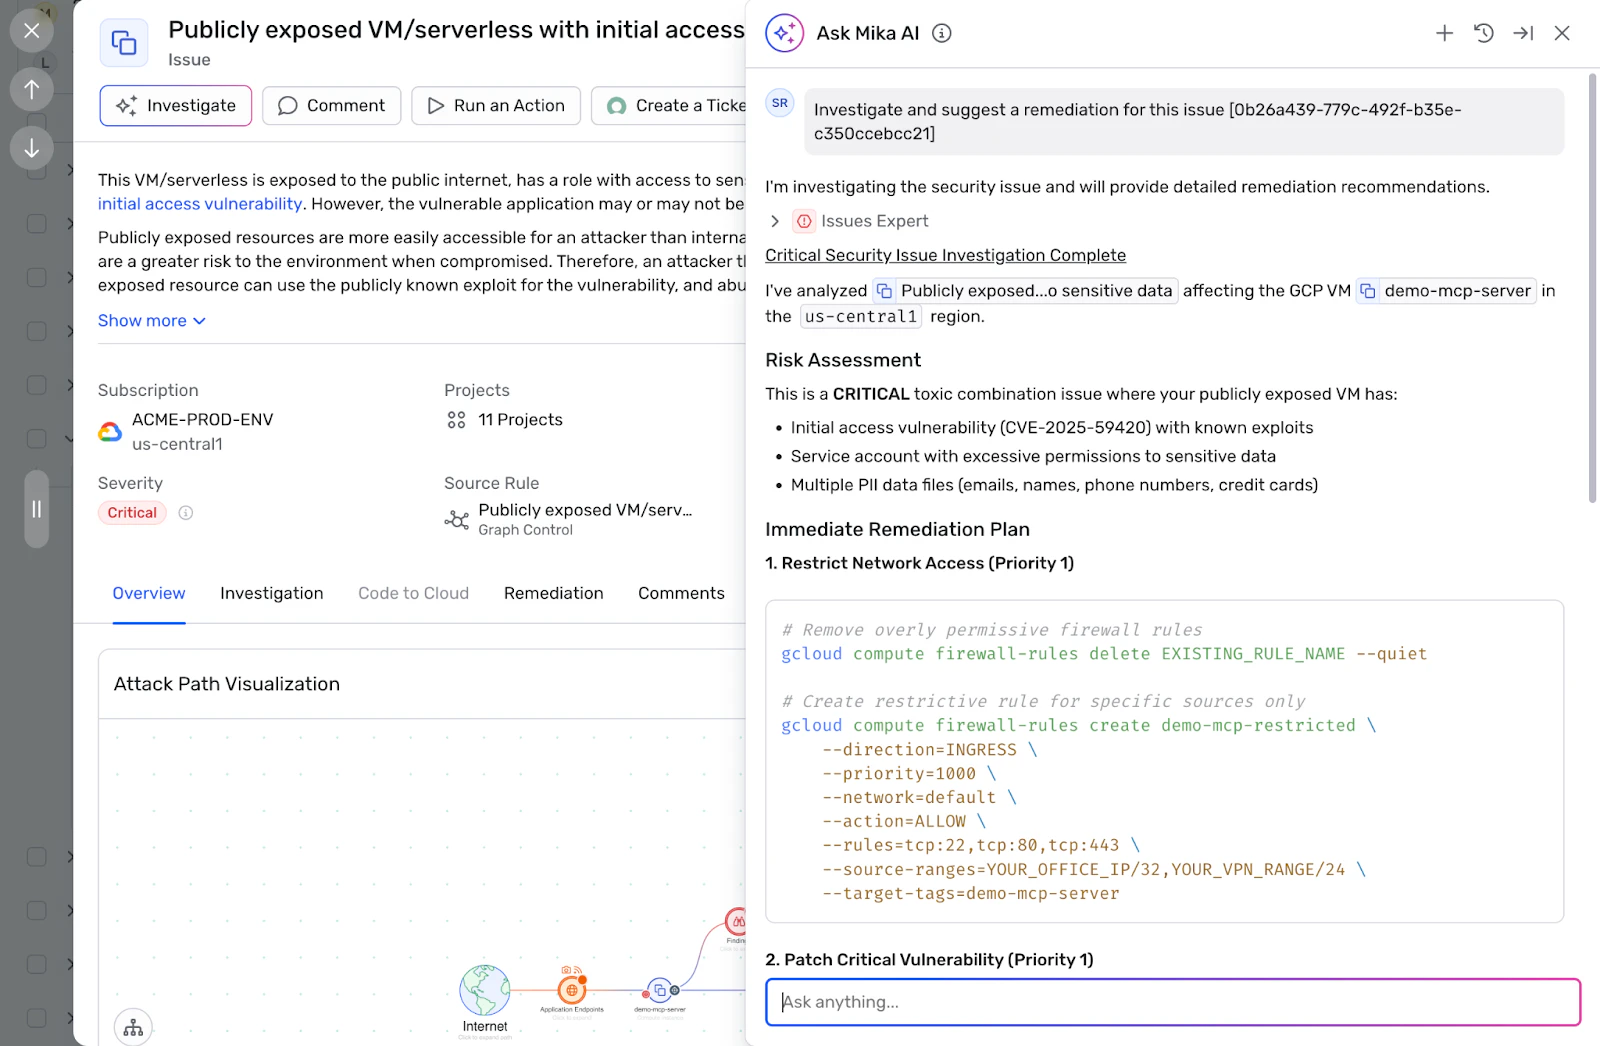Viewport: 1600px width, 1046px height.
Task: Click the Investigate button
Action: (176, 106)
